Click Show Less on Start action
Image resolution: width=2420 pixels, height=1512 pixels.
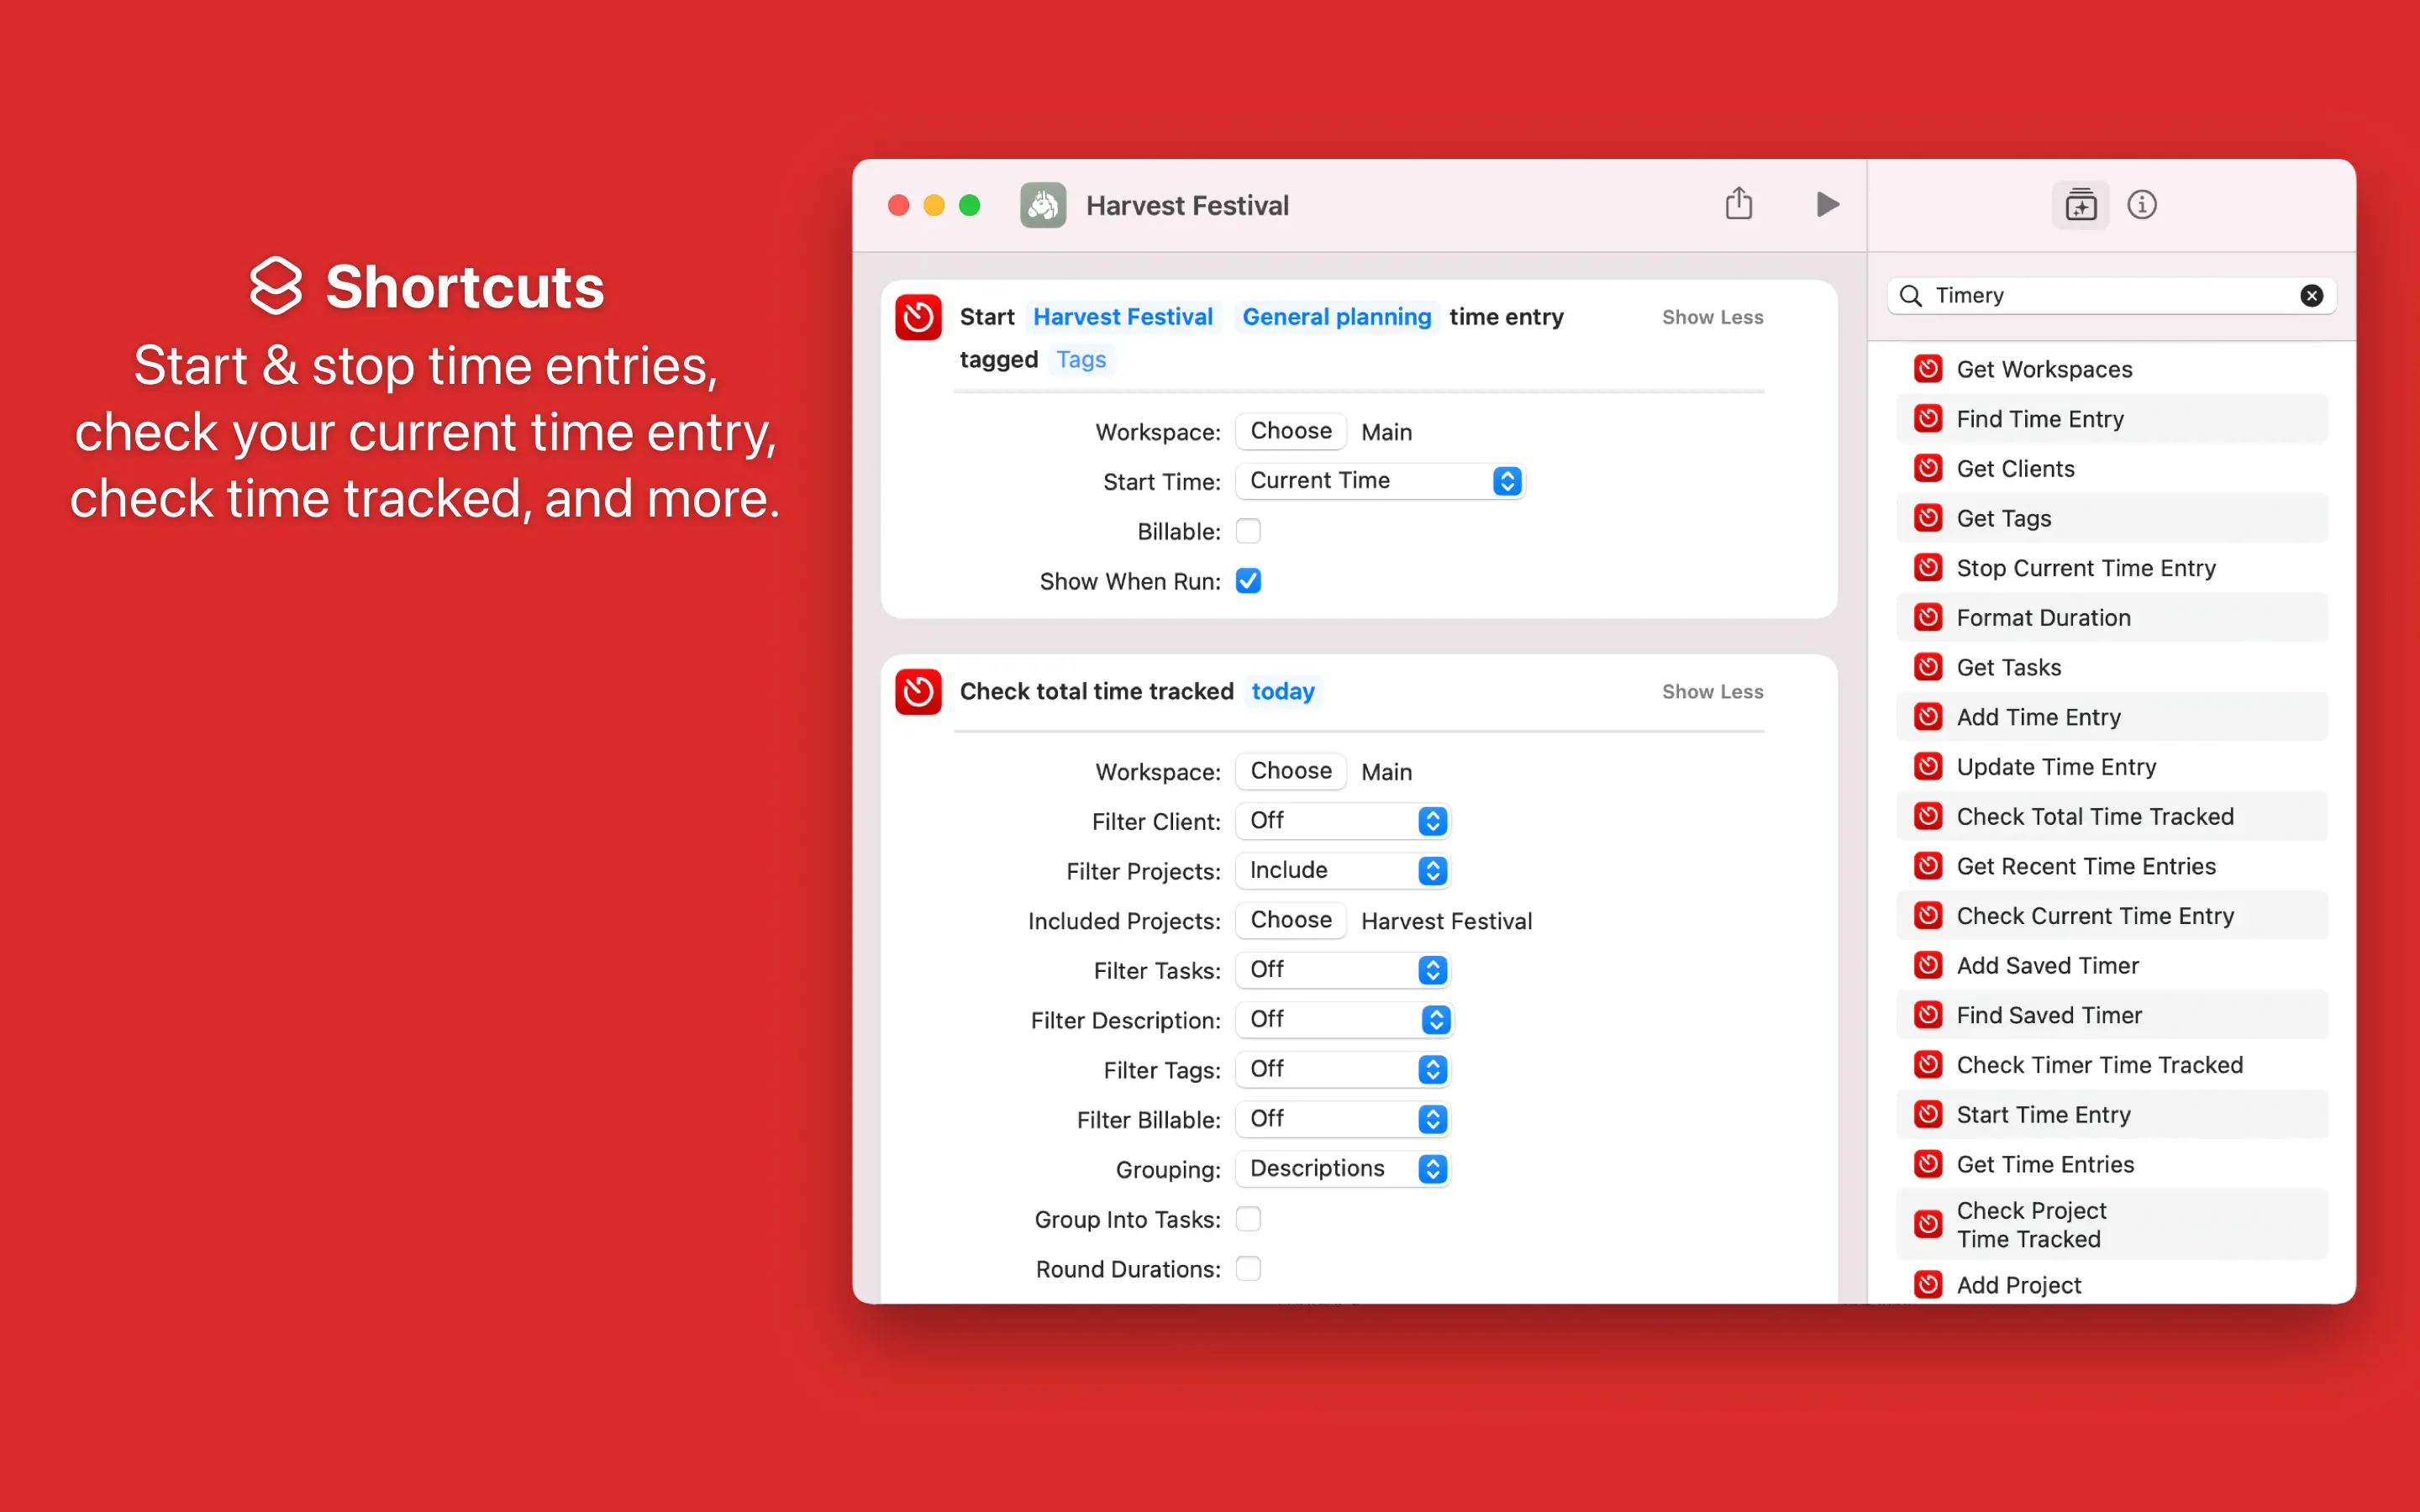tap(1712, 317)
